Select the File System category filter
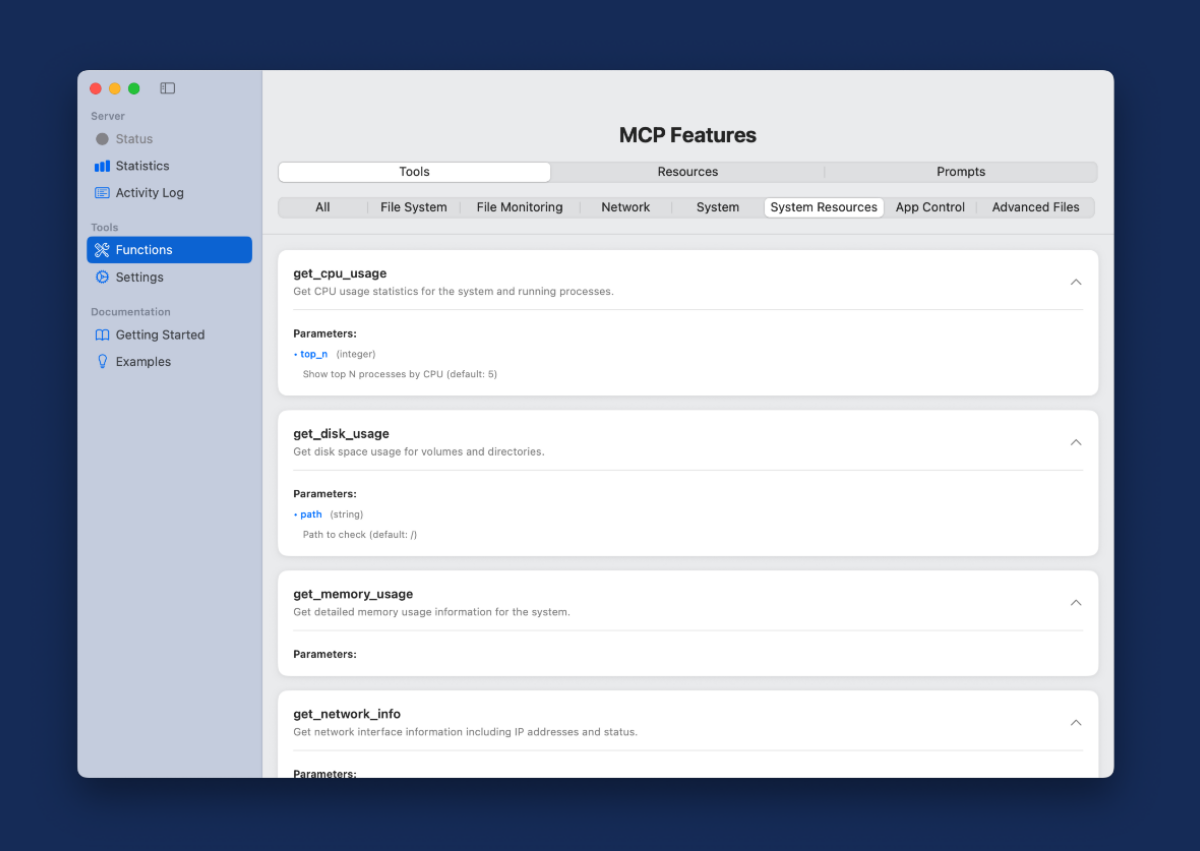 (413, 207)
